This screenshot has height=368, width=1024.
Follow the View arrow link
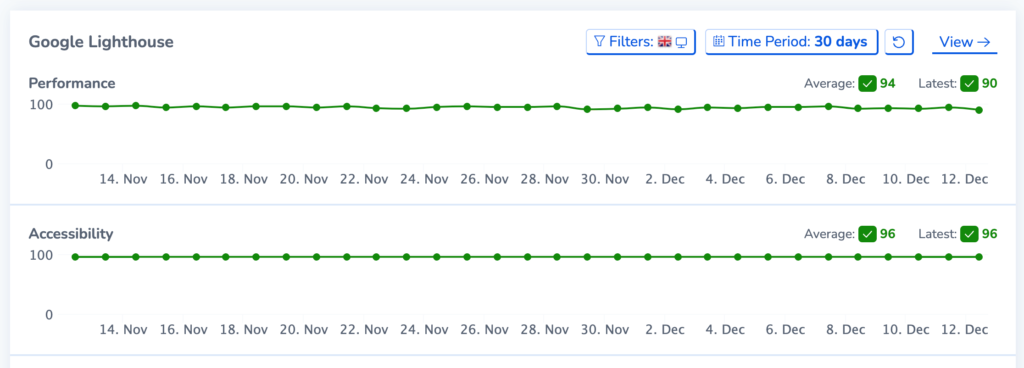[965, 42]
